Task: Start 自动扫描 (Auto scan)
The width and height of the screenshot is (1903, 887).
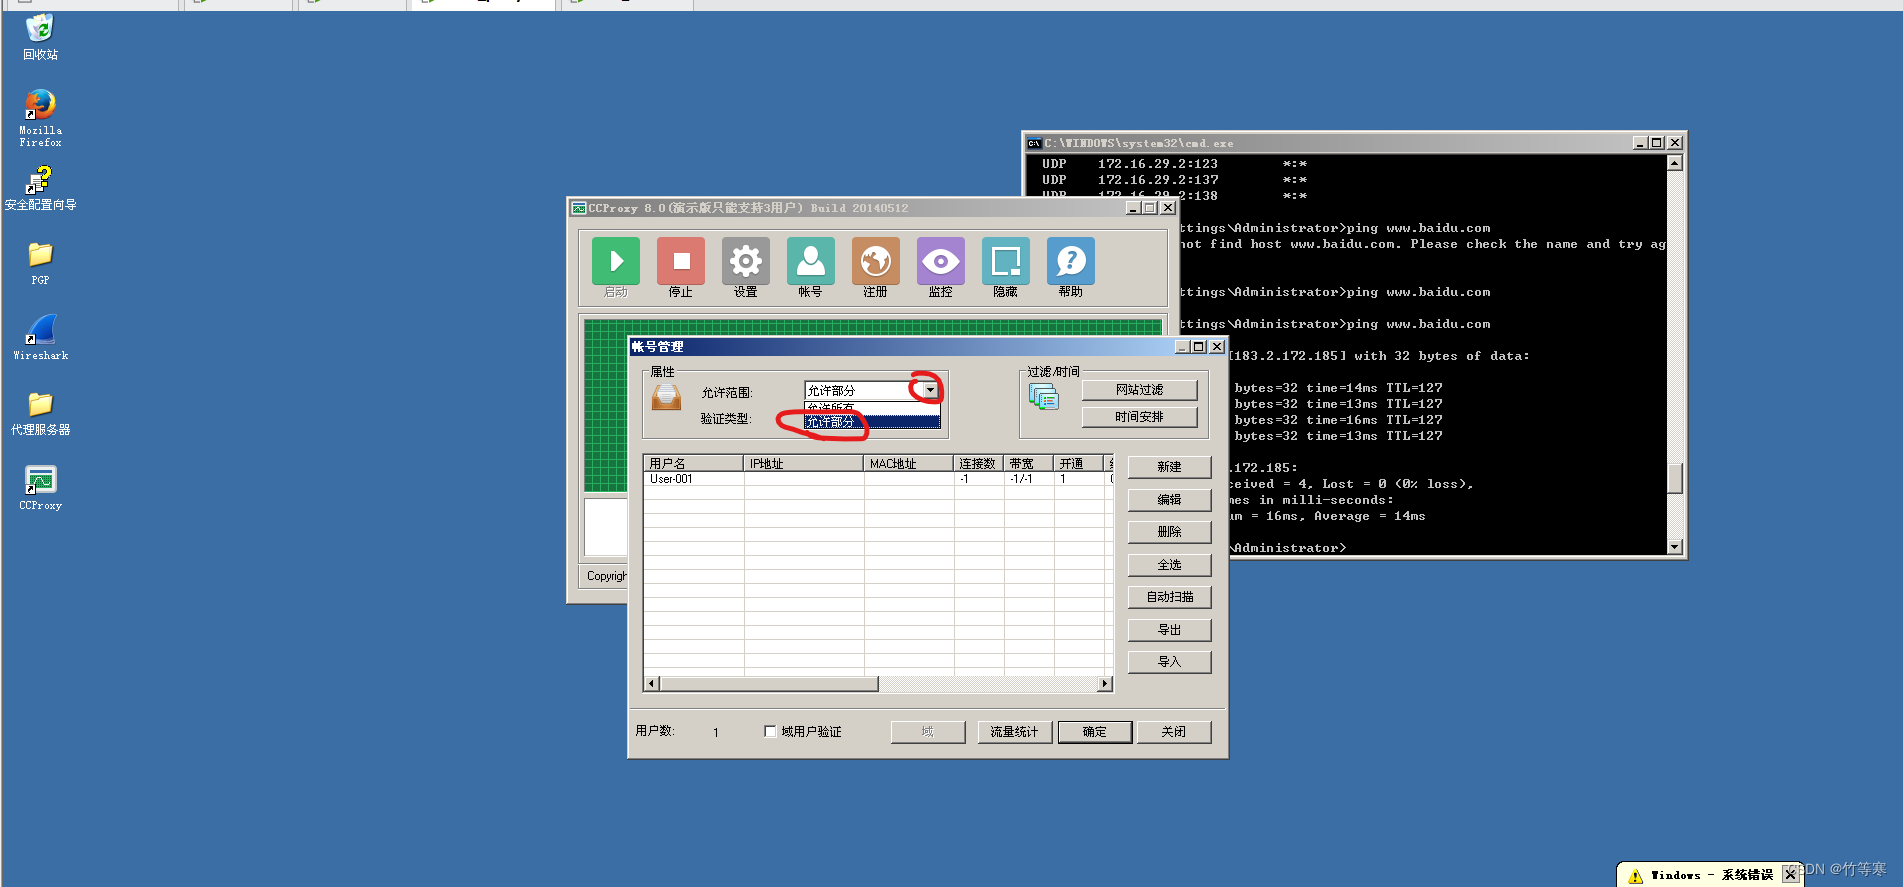Action: pos(1170,597)
